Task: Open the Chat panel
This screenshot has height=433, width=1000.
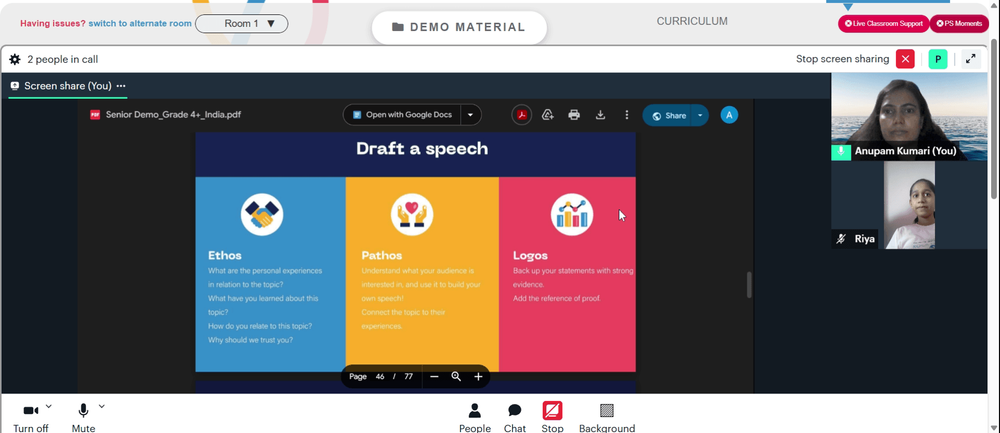Action: pos(515,418)
